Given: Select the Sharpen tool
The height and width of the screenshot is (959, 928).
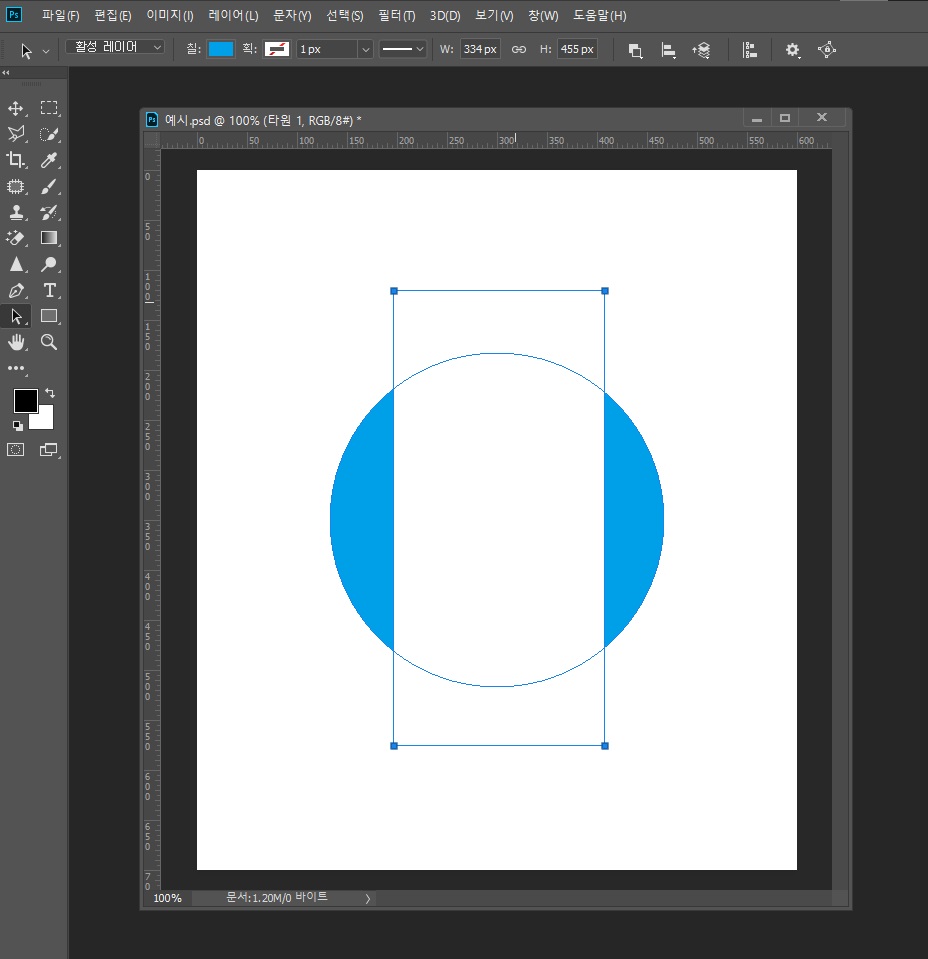Looking at the screenshot, I should pyautogui.click(x=16, y=264).
